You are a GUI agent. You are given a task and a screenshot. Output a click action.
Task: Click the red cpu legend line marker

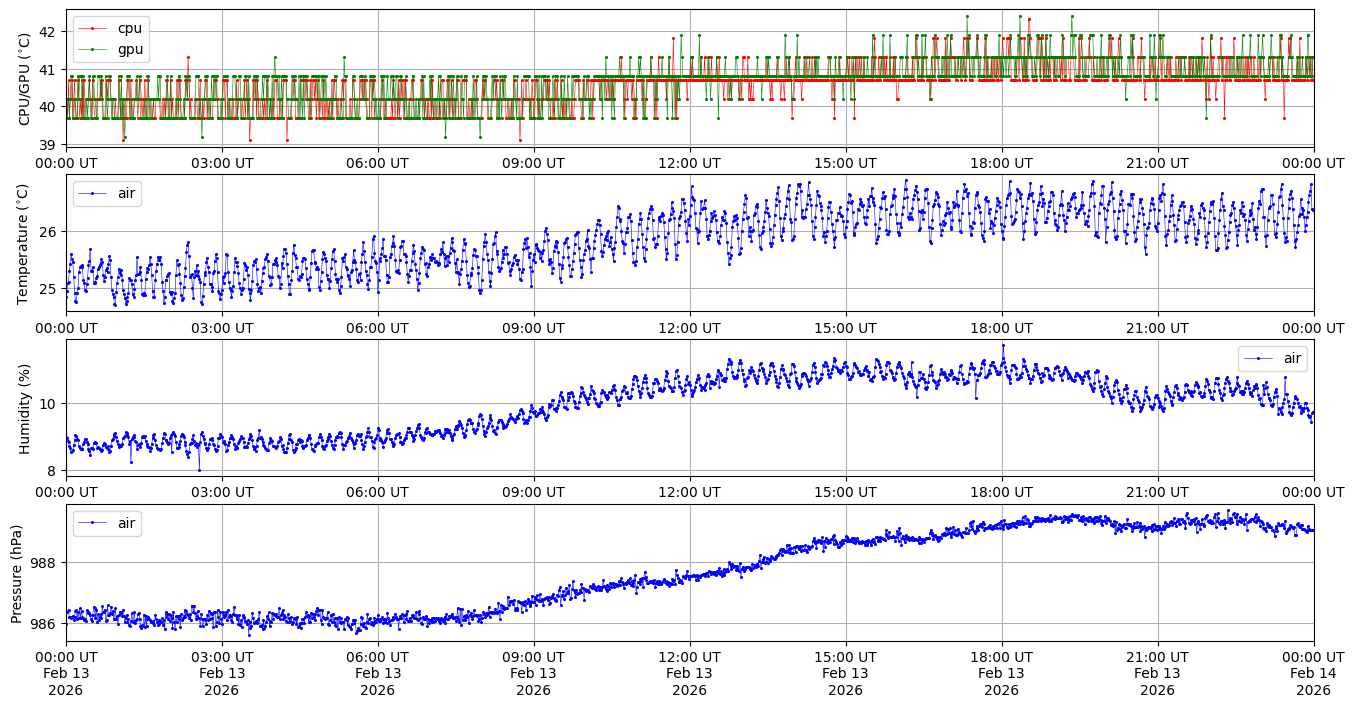93,29
